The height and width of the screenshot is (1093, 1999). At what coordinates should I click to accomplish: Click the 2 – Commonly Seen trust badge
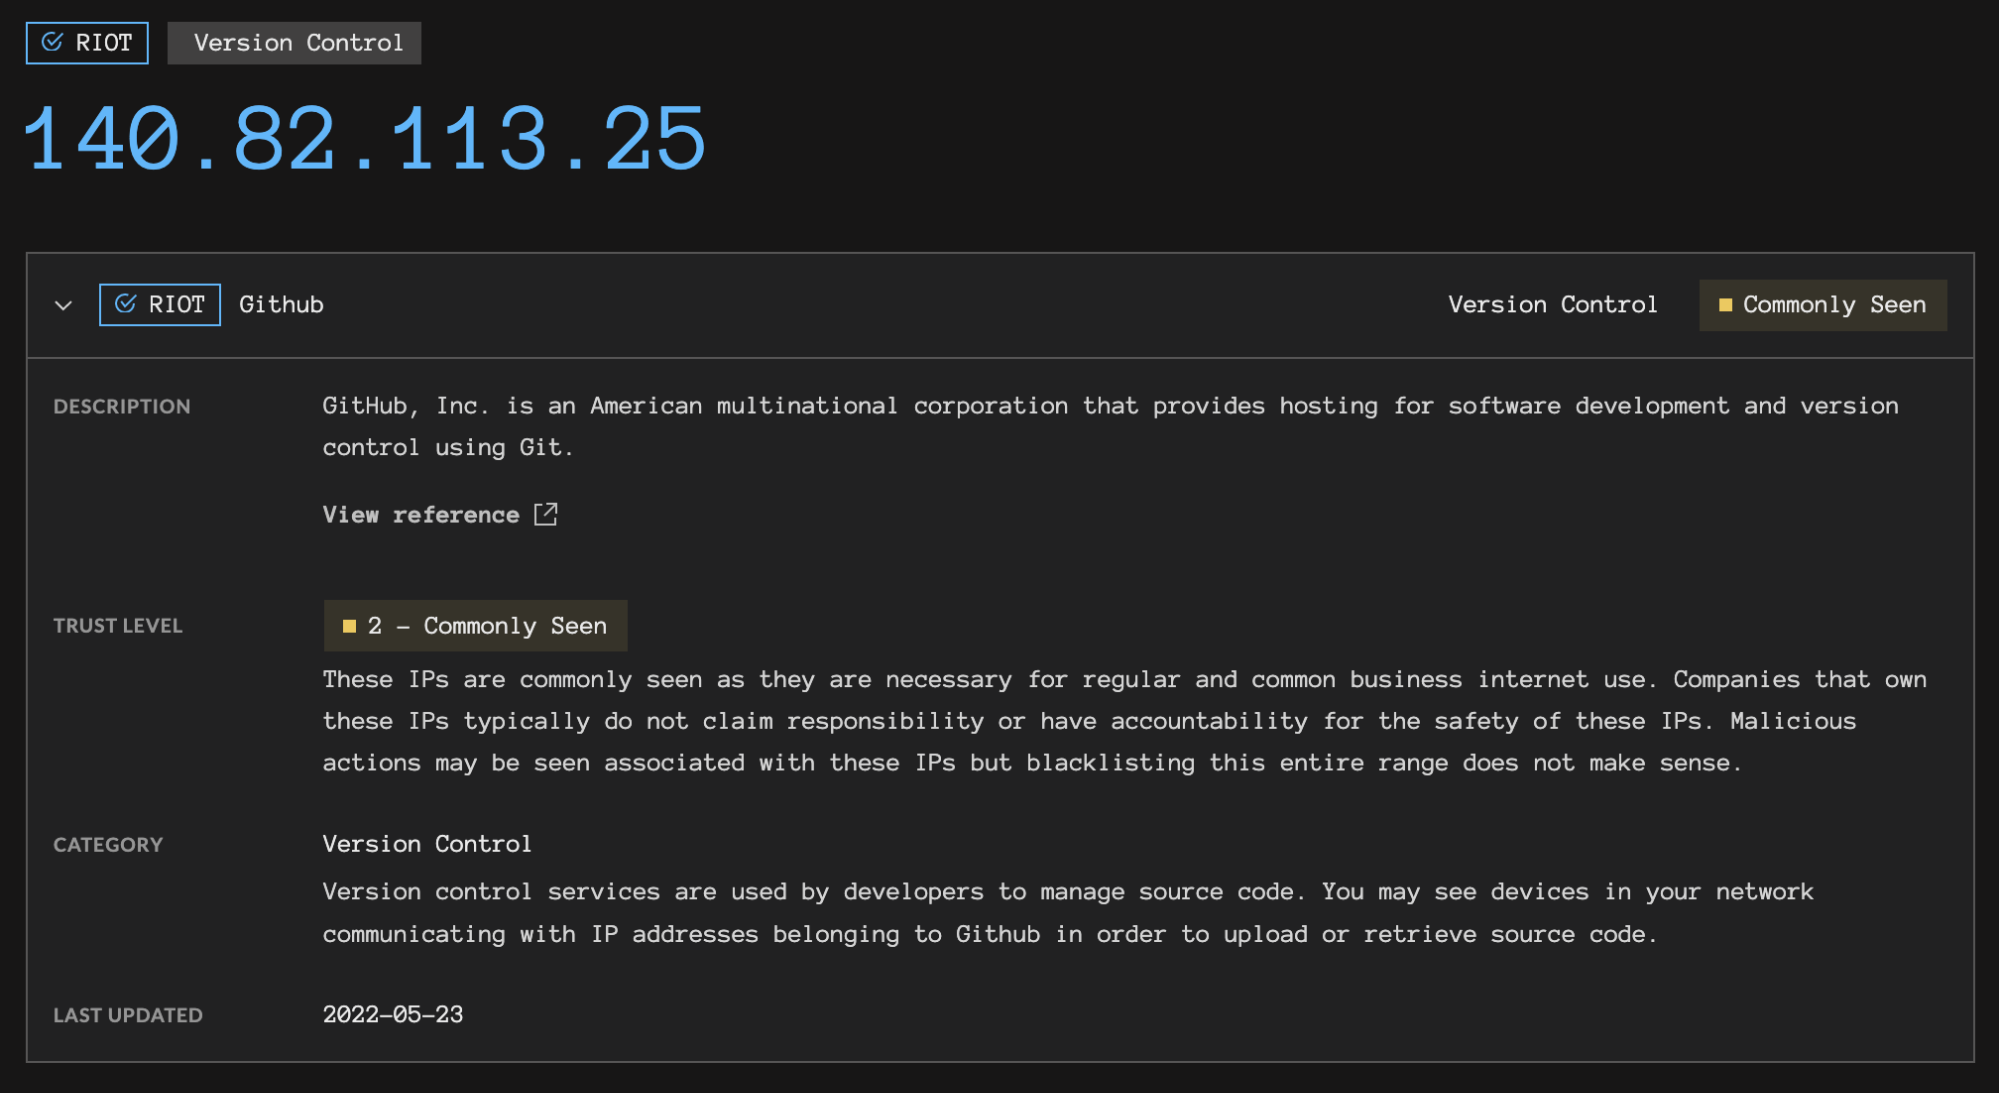(475, 626)
